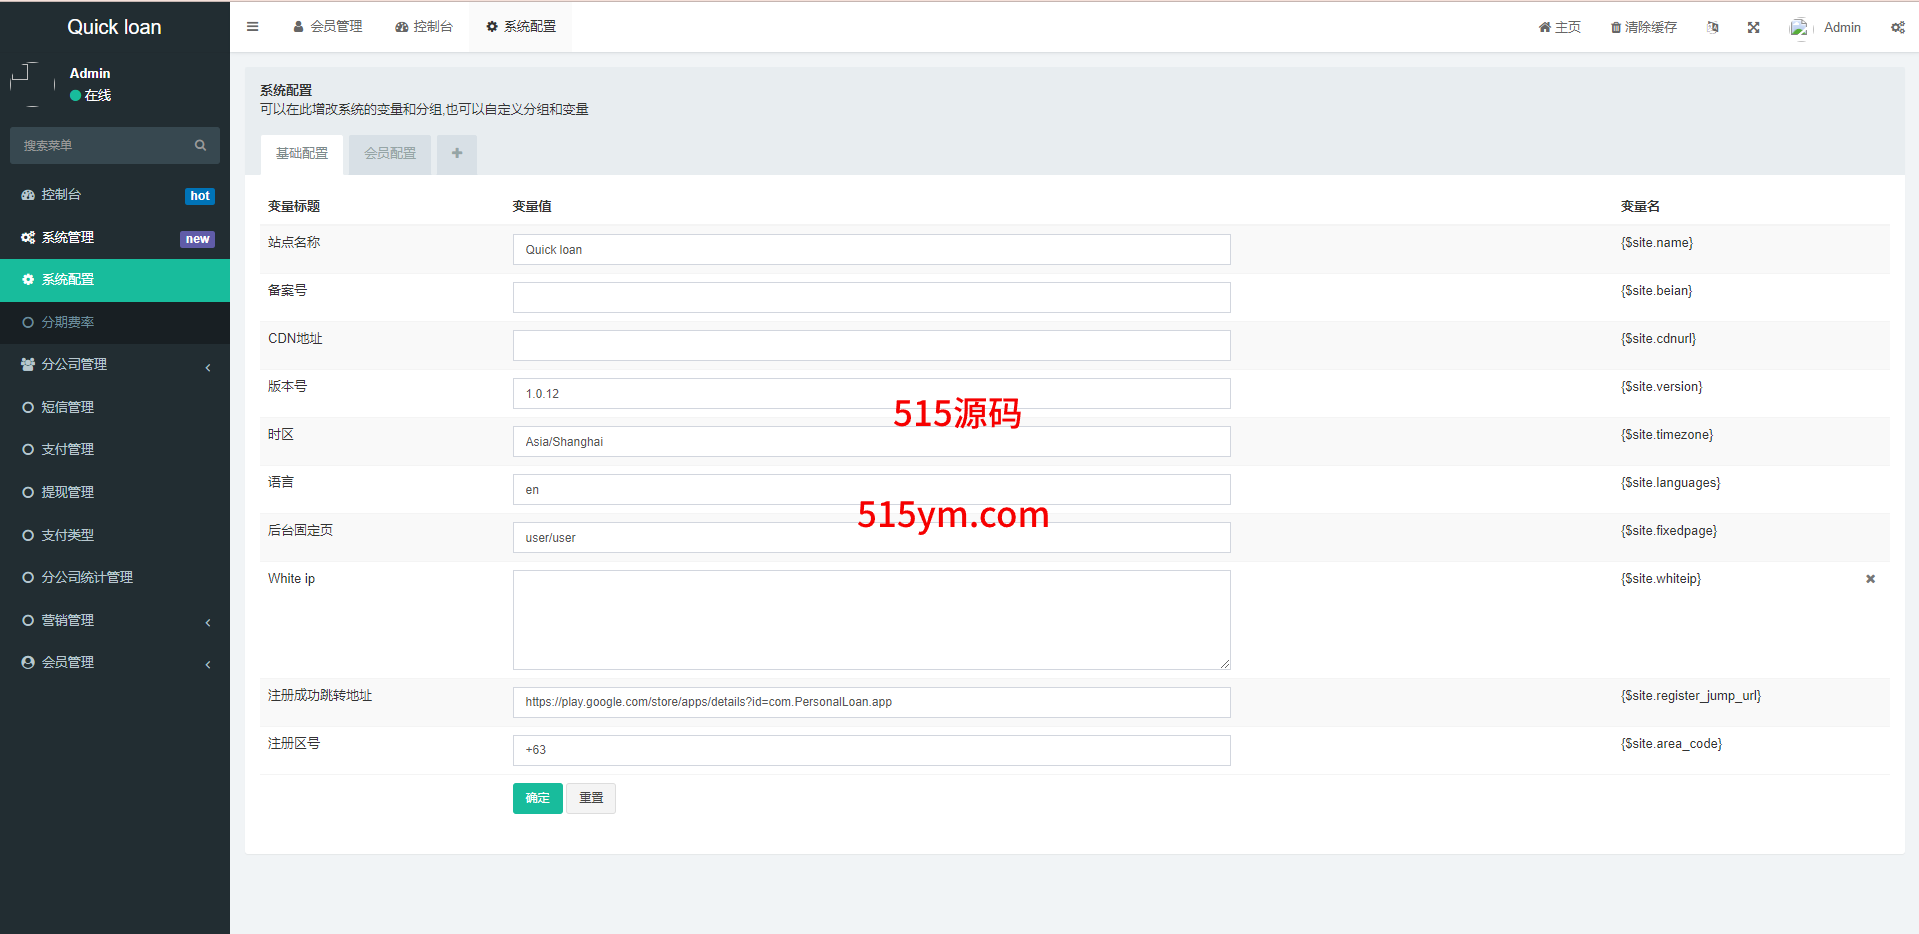
Task: Open the 控制台 tab in top bar
Action: click(x=424, y=27)
